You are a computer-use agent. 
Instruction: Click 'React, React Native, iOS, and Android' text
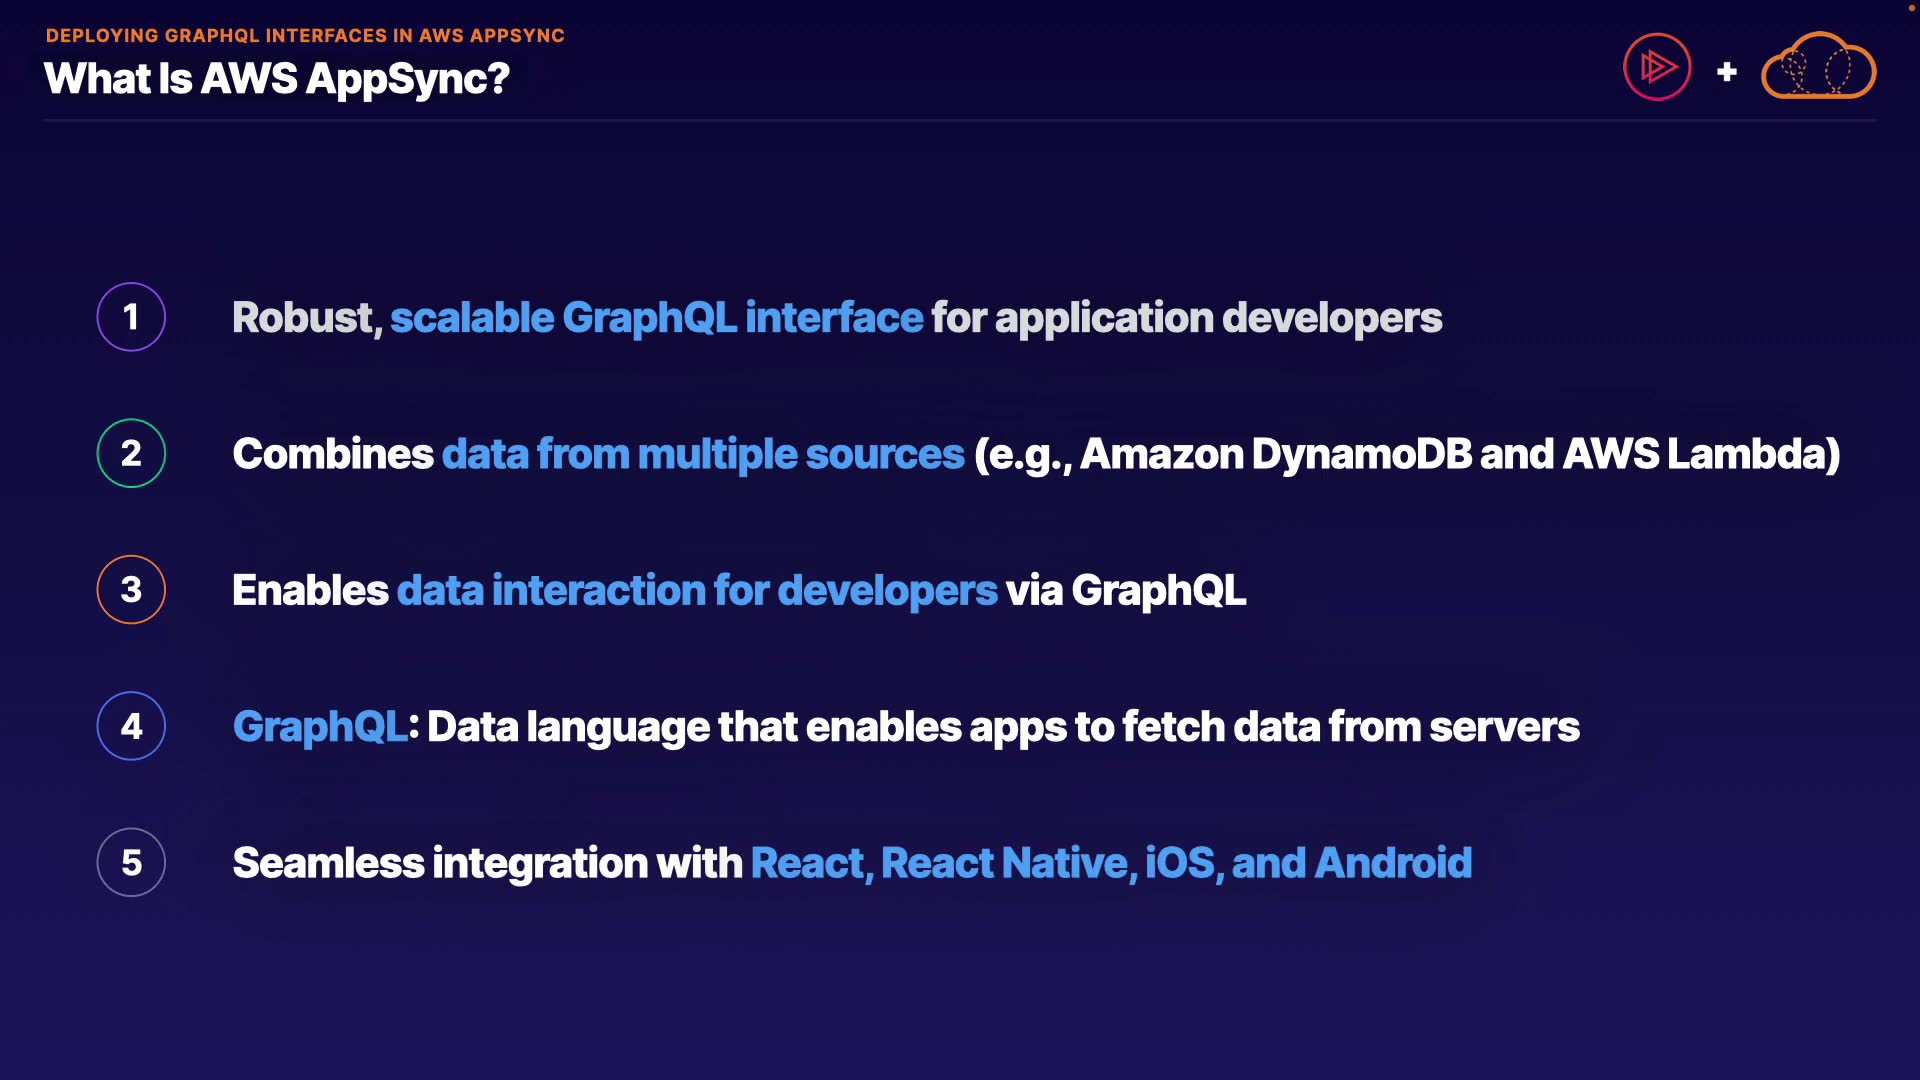[x=1110, y=863]
